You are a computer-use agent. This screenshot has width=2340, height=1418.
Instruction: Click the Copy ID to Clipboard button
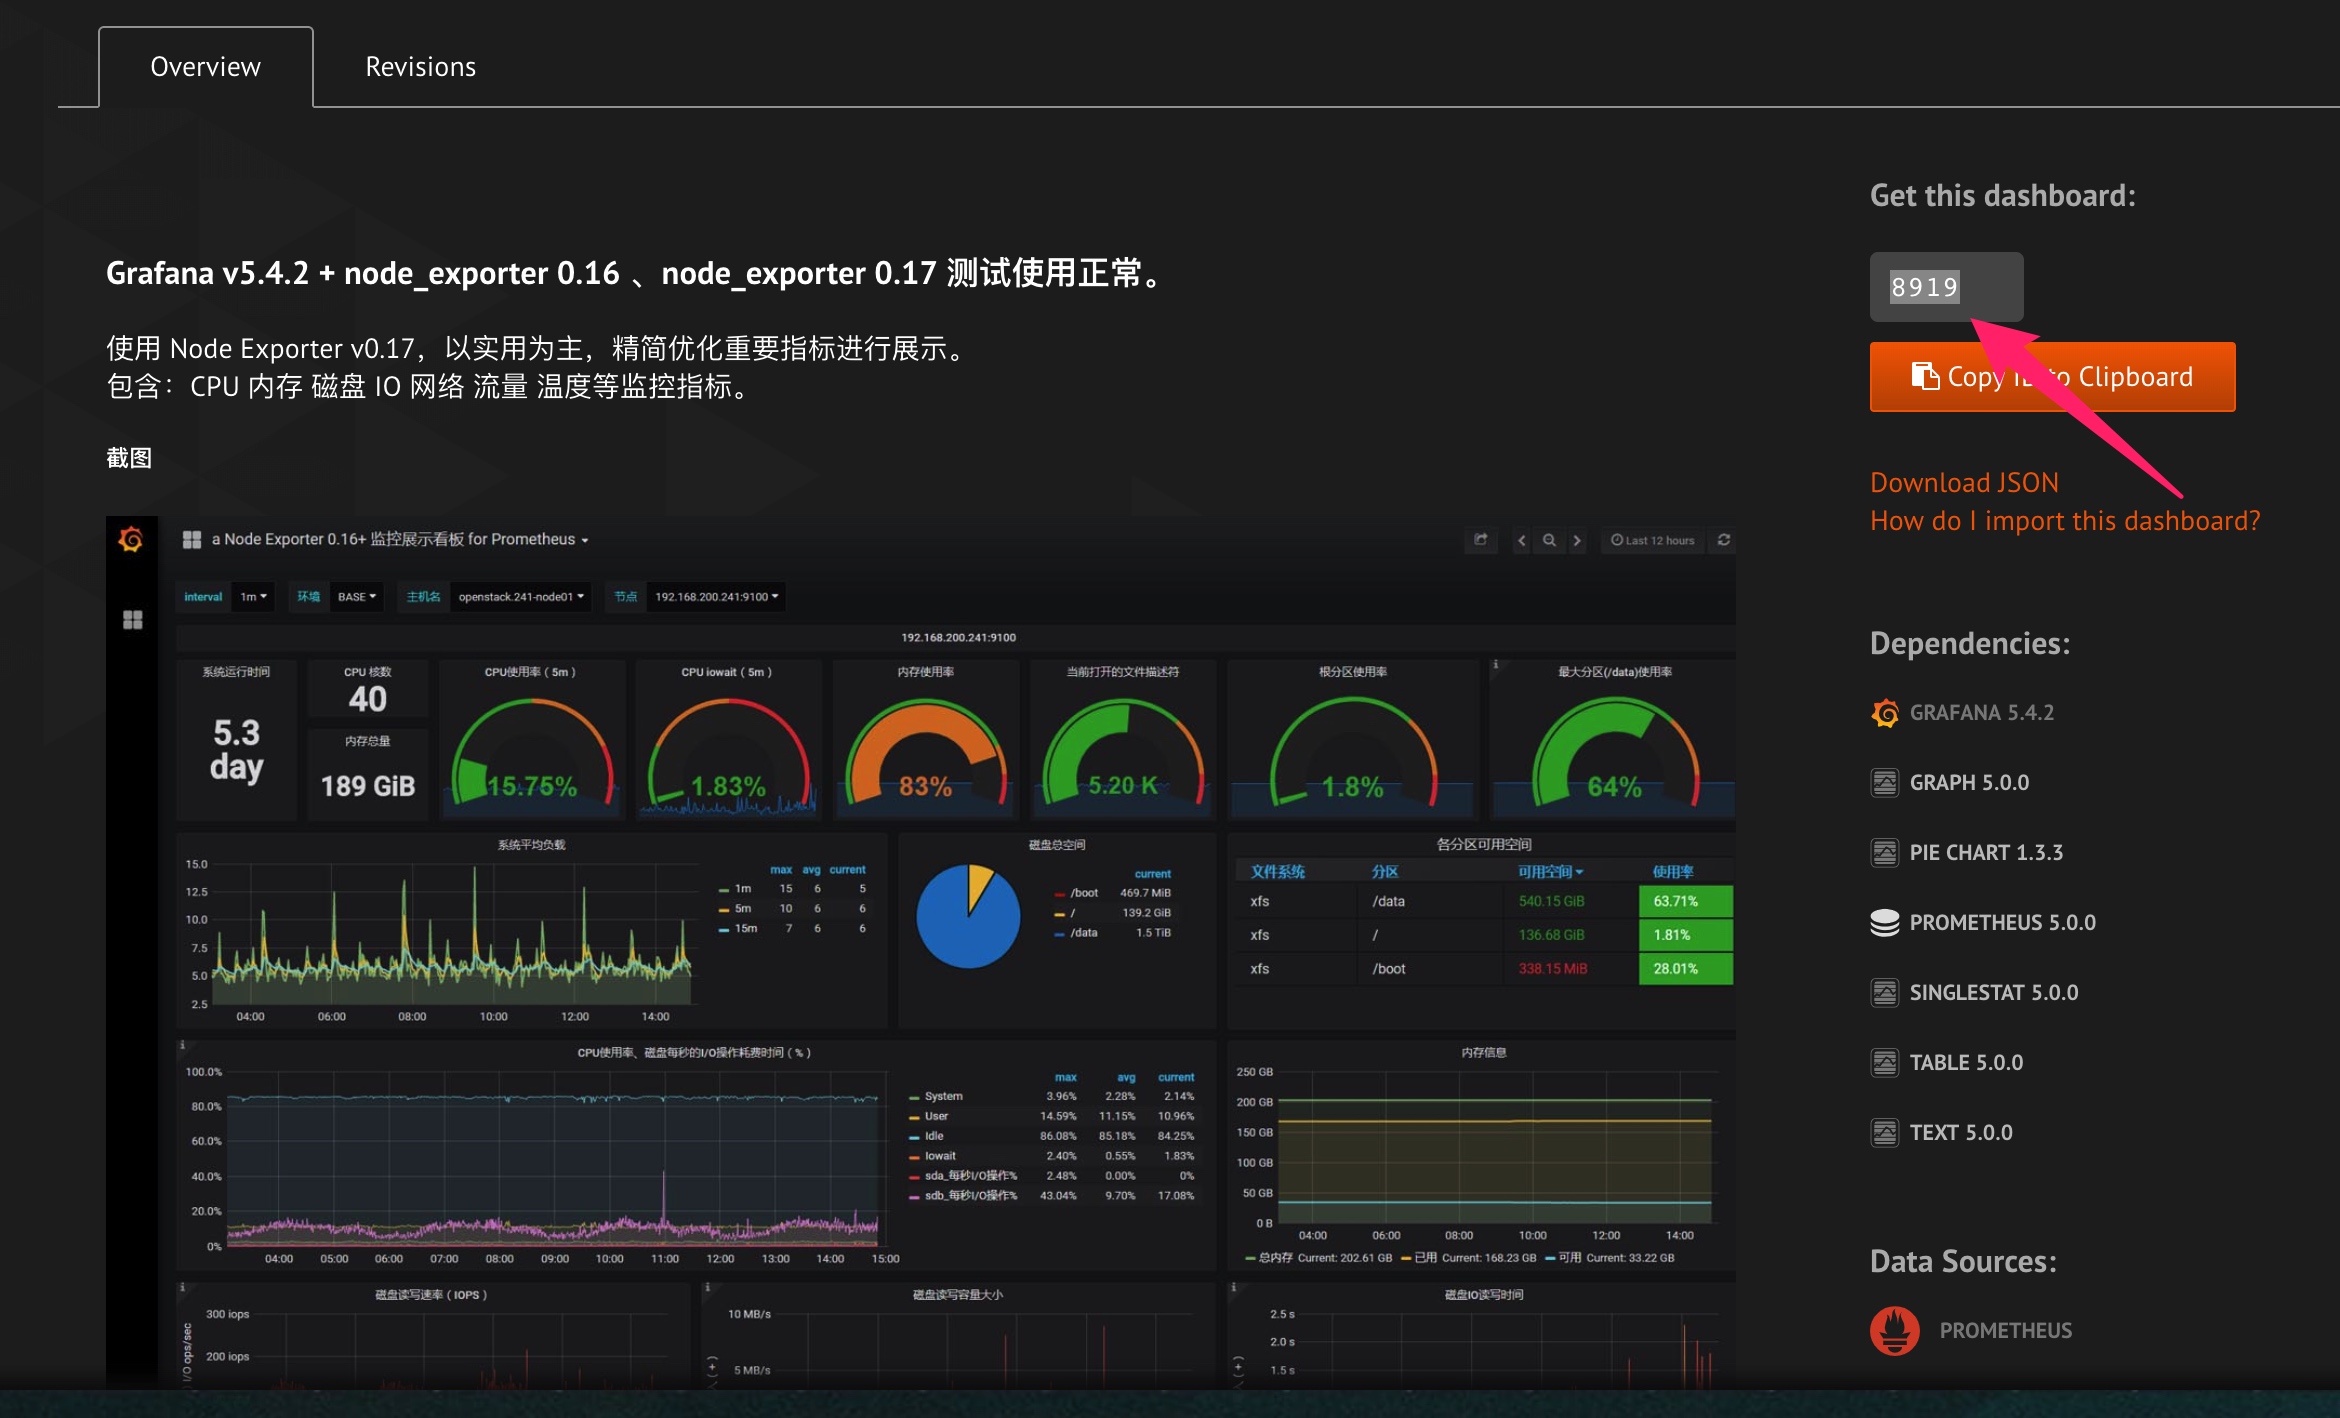point(2052,377)
